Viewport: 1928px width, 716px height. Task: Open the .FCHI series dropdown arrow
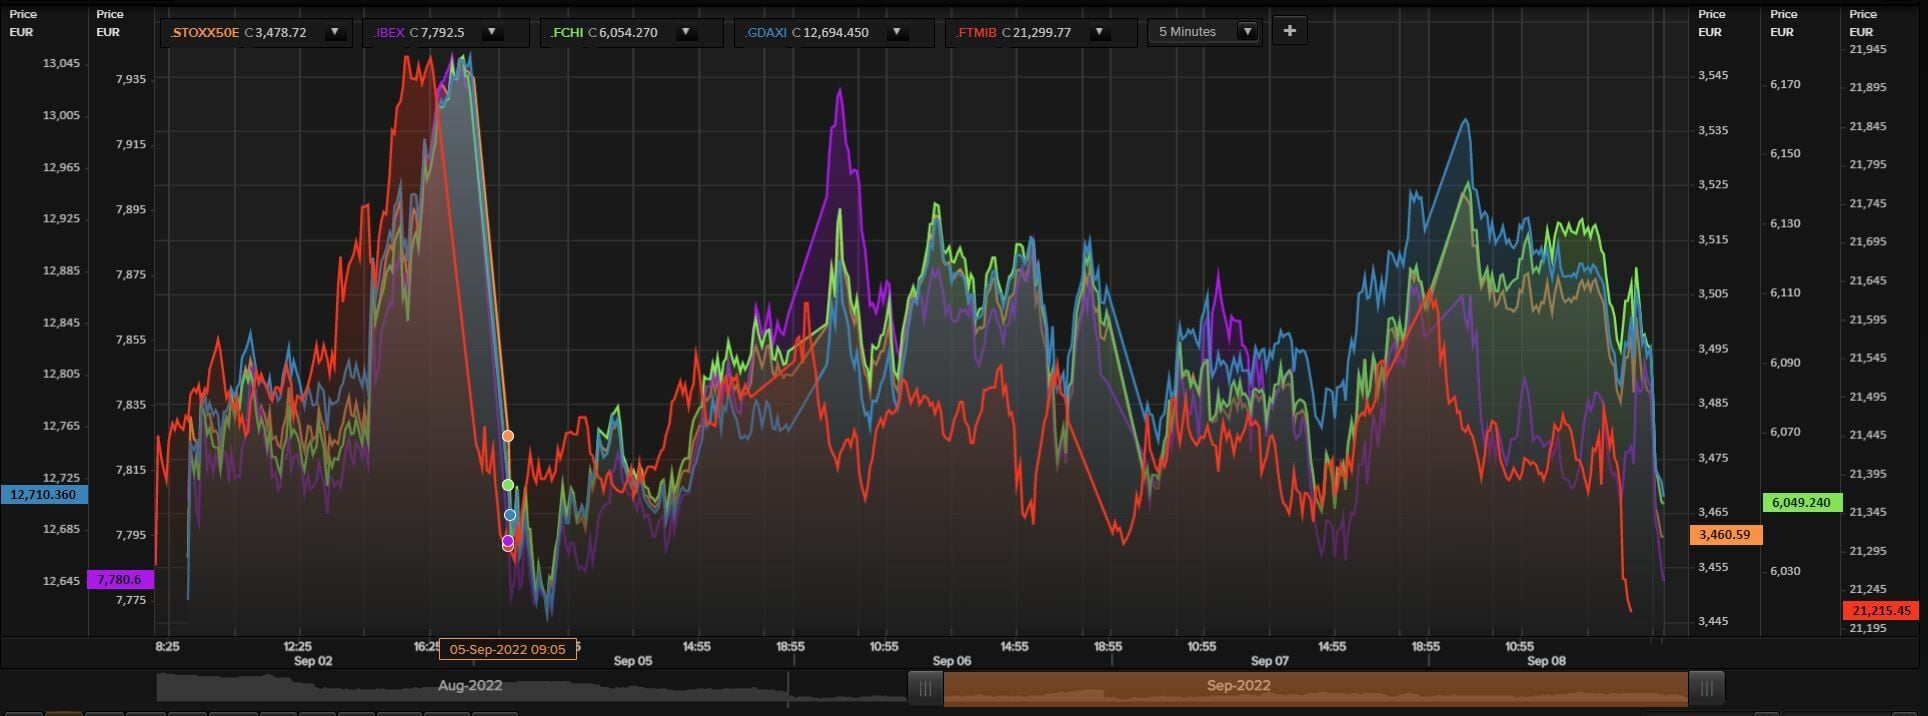coord(685,32)
